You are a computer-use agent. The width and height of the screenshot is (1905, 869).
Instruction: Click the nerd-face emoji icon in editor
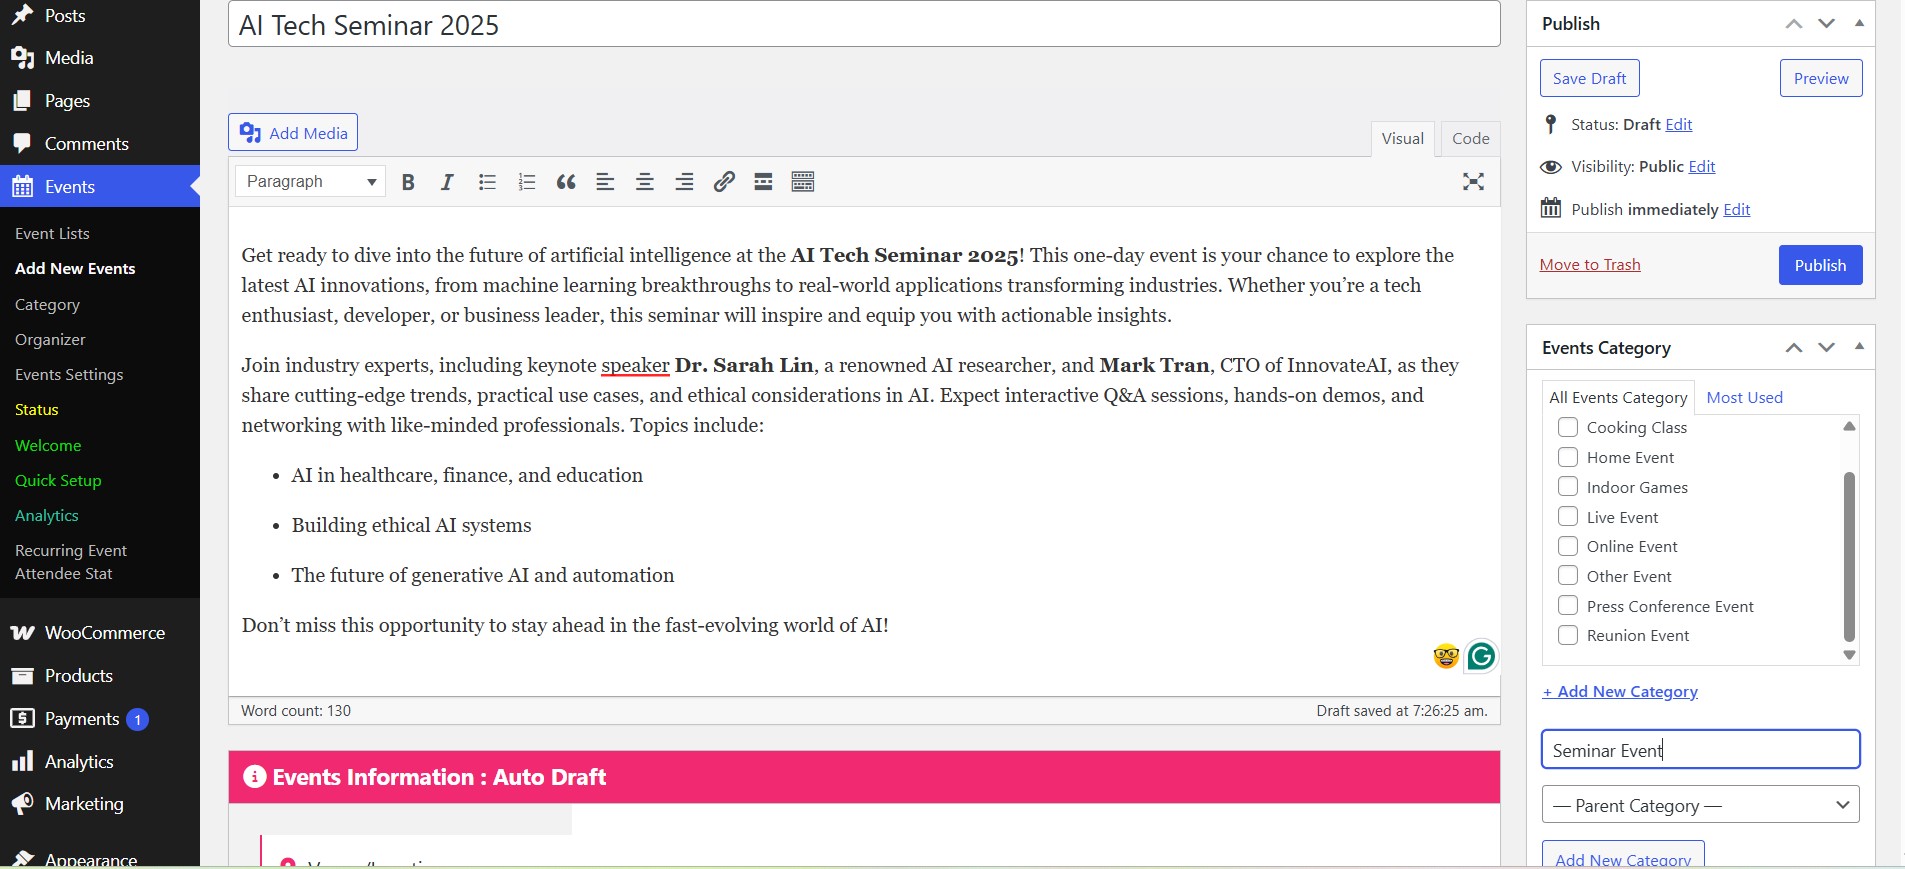point(1446,656)
